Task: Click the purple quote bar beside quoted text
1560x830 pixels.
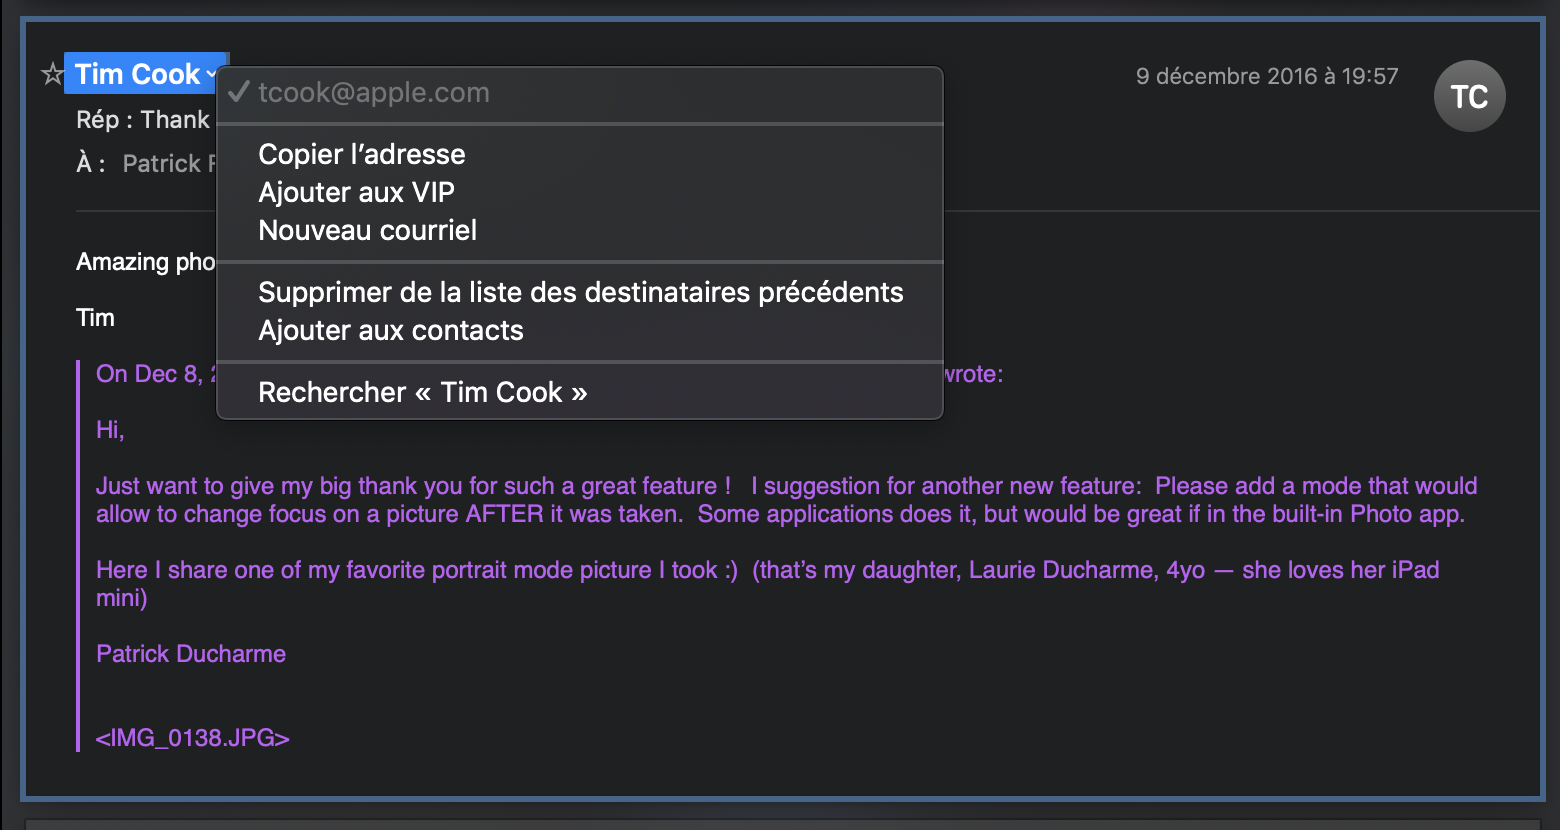Action: tap(78, 556)
